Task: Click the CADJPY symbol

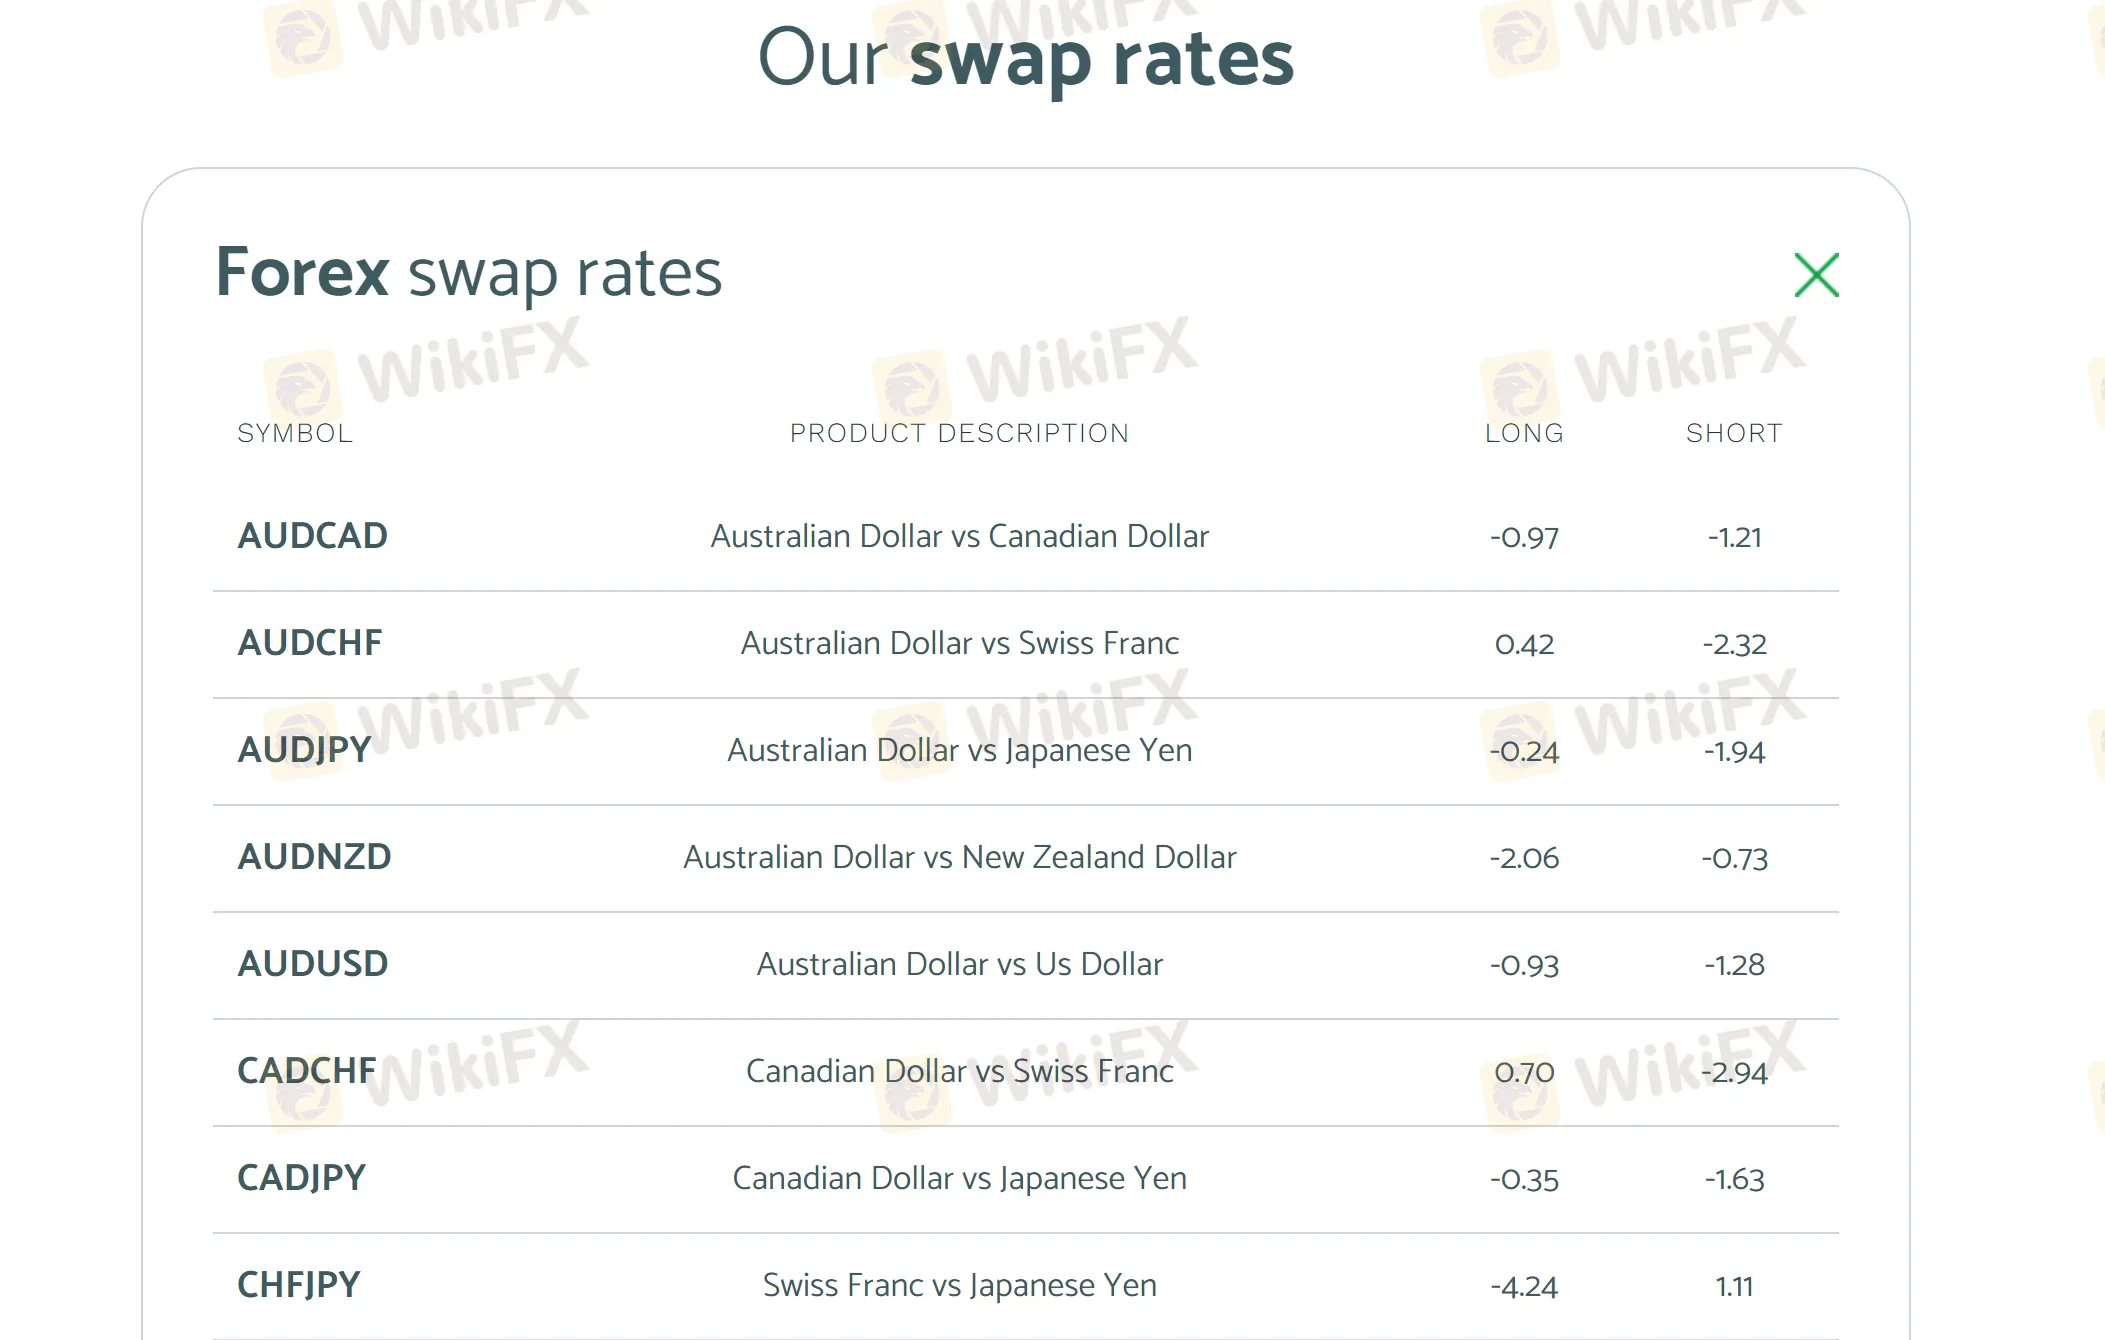Action: [x=301, y=1178]
